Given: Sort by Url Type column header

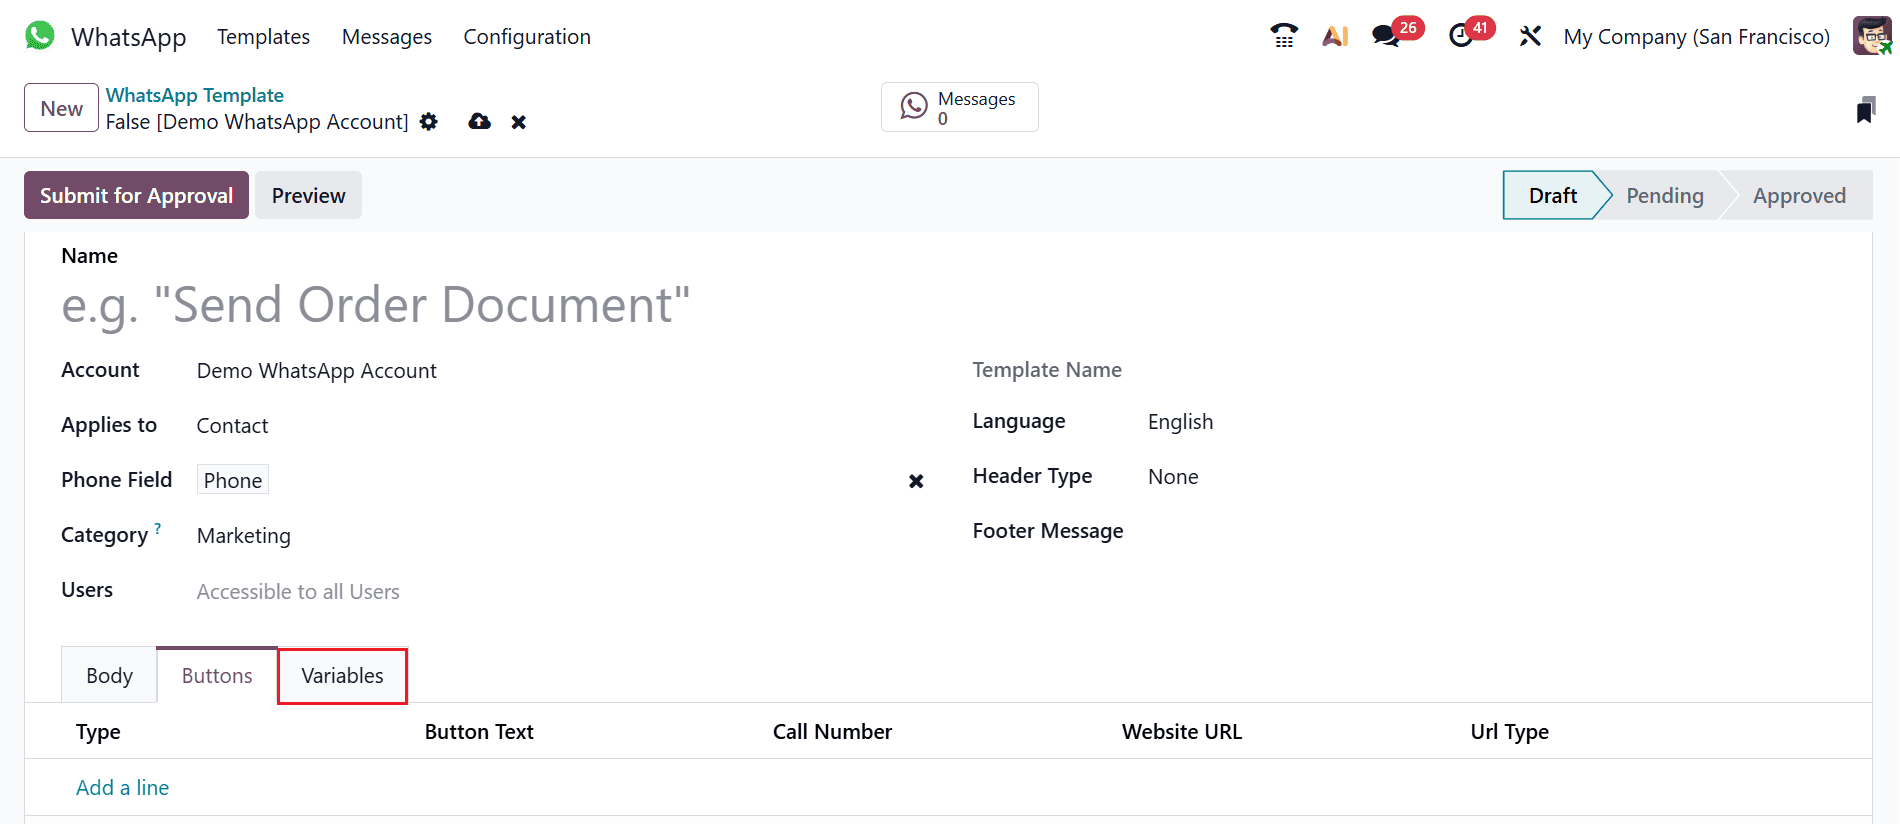Looking at the screenshot, I should pos(1509,732).
